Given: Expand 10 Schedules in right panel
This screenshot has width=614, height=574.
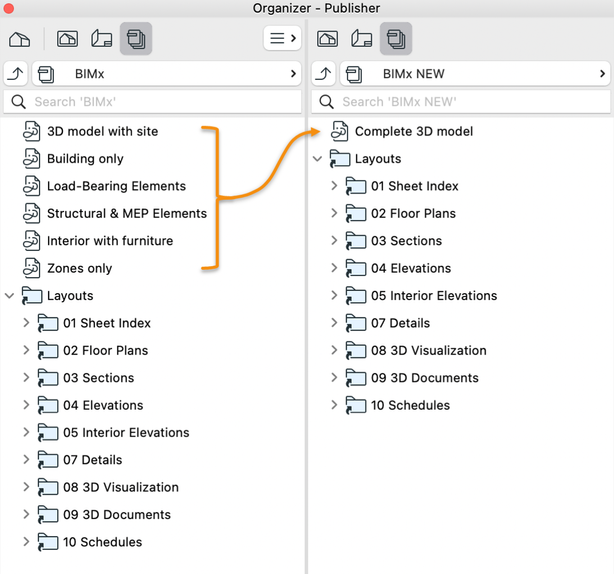Looking at the screenshot, I should [x=334, y=405].
